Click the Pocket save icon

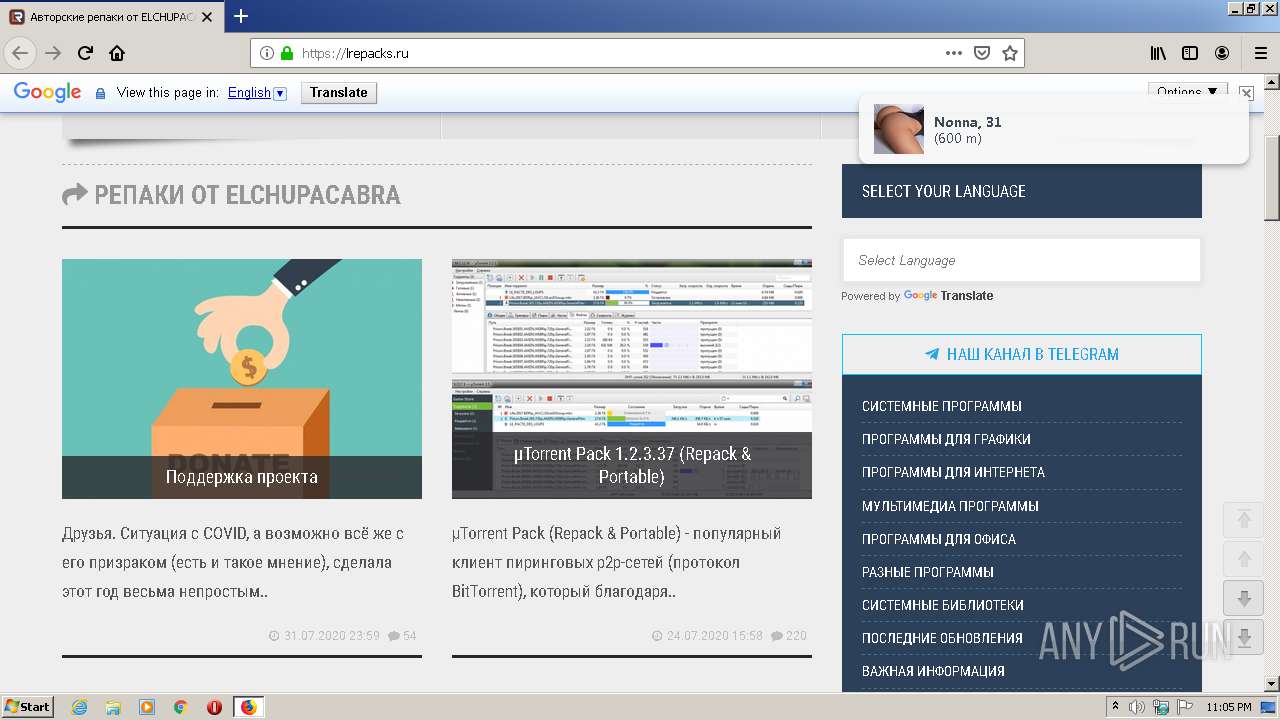coord(982,53)
